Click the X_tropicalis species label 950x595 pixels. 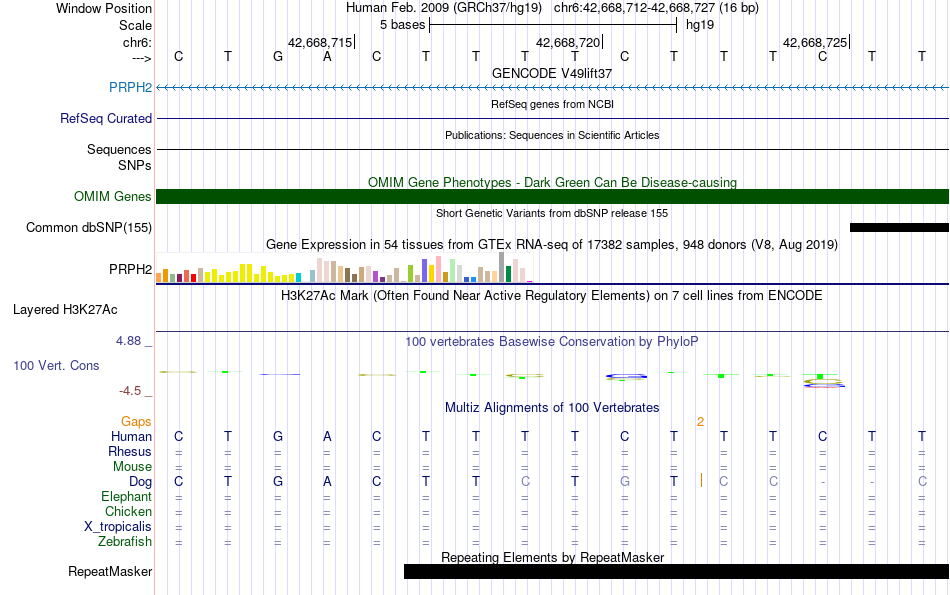pyautogui.click(x=118, y=527)
